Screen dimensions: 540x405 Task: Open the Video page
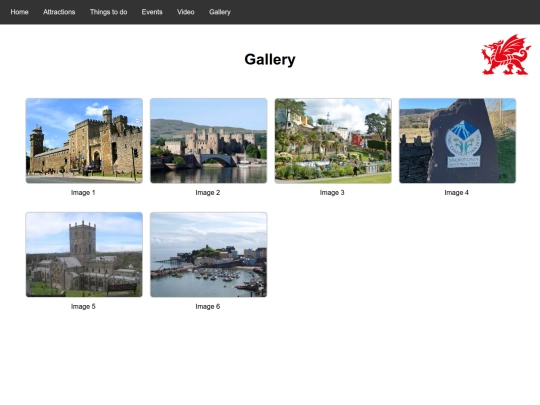[186, 12]
